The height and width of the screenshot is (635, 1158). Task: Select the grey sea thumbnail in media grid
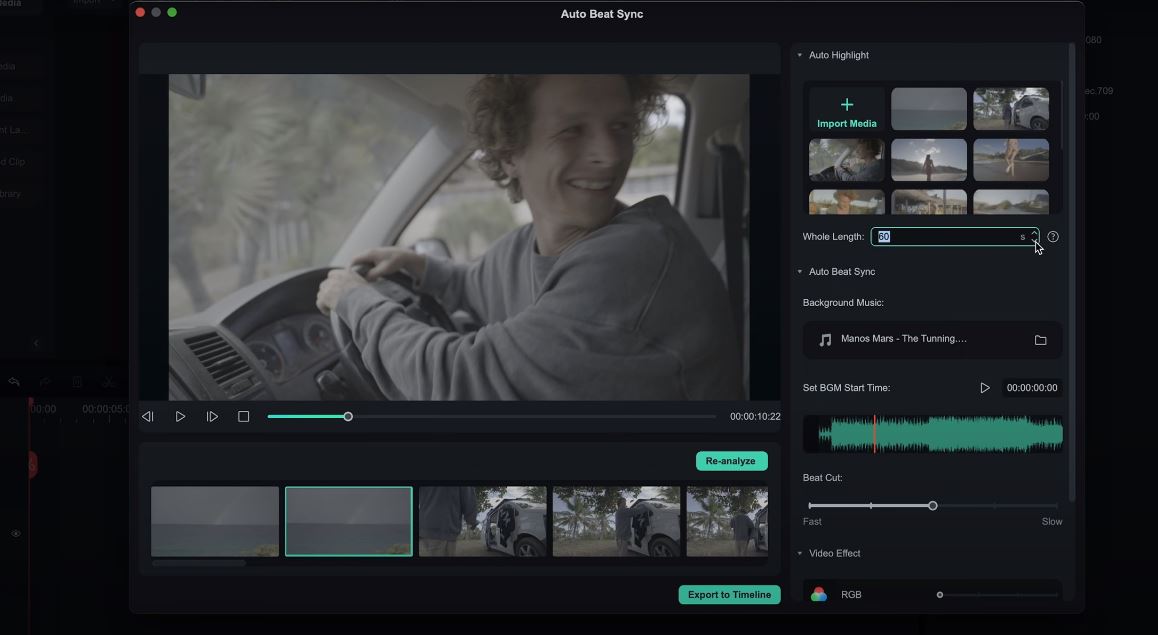pyautogui.click(x=928, y=109)
